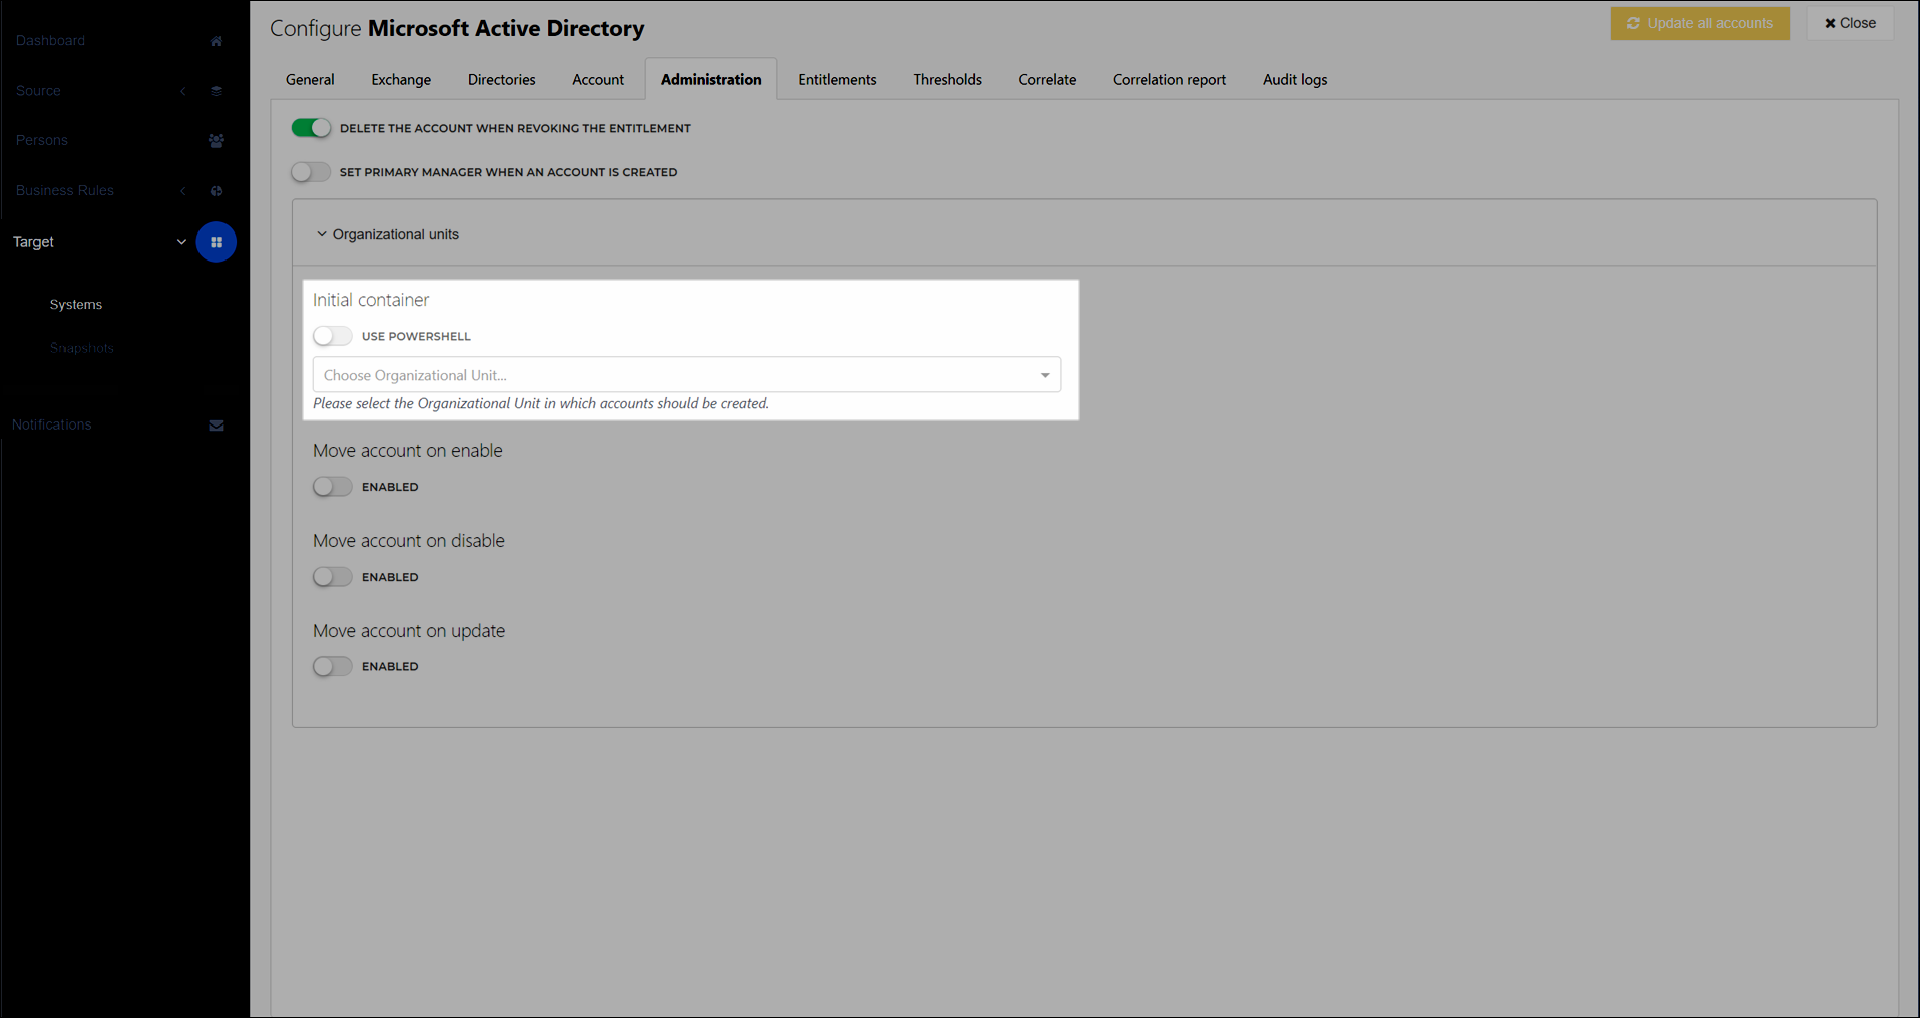Disable delete account when revoking entitlement
The image size is (1920, 1019).
click(x=311, y=128)
